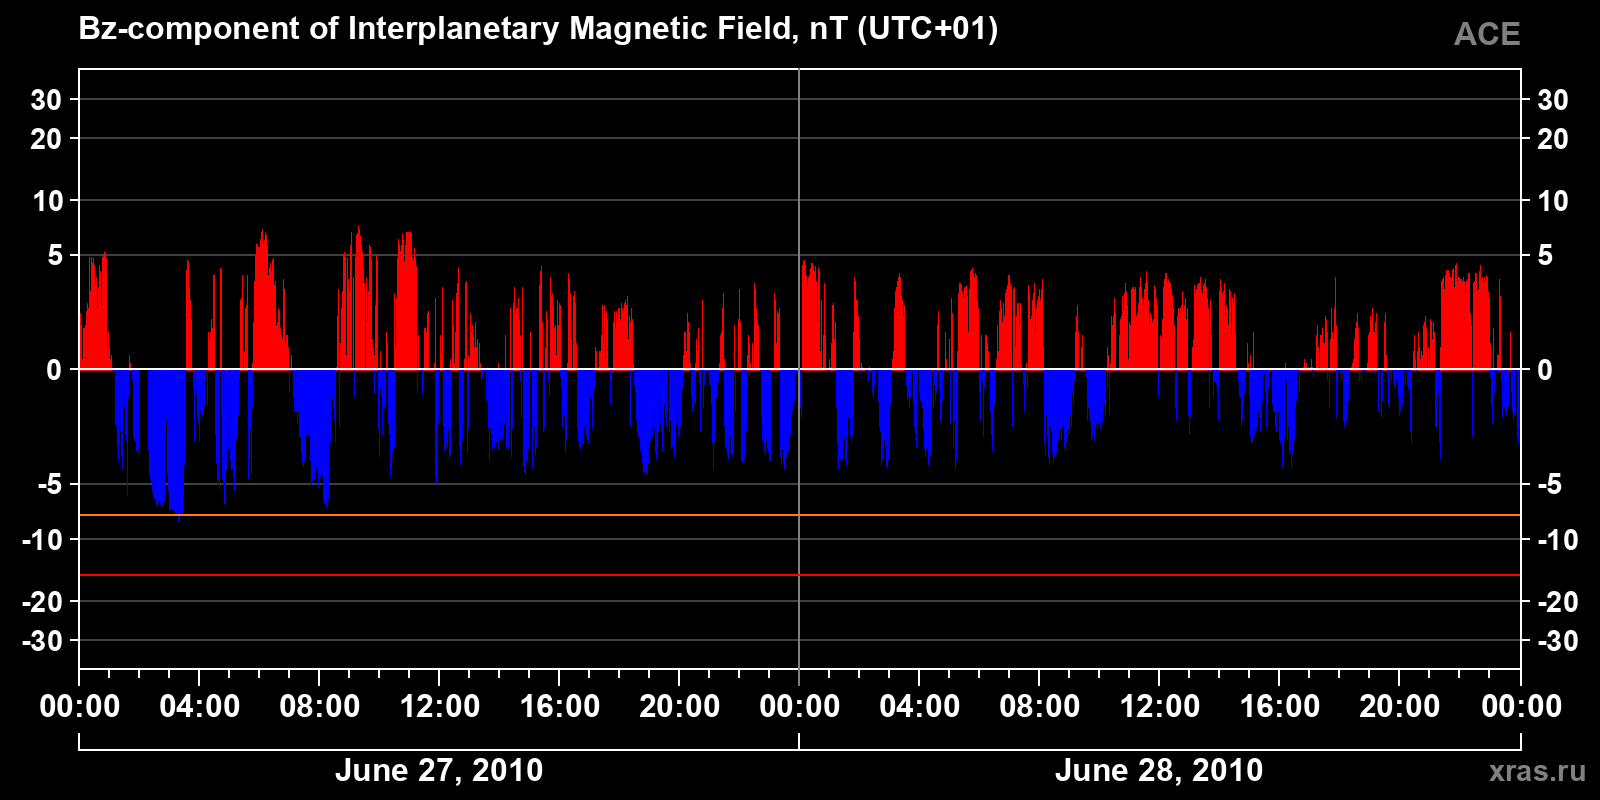Click the -5 label on the left axis
This screenshot has height=800, width=1600.
pyautogui.click(x=50, y=485)
